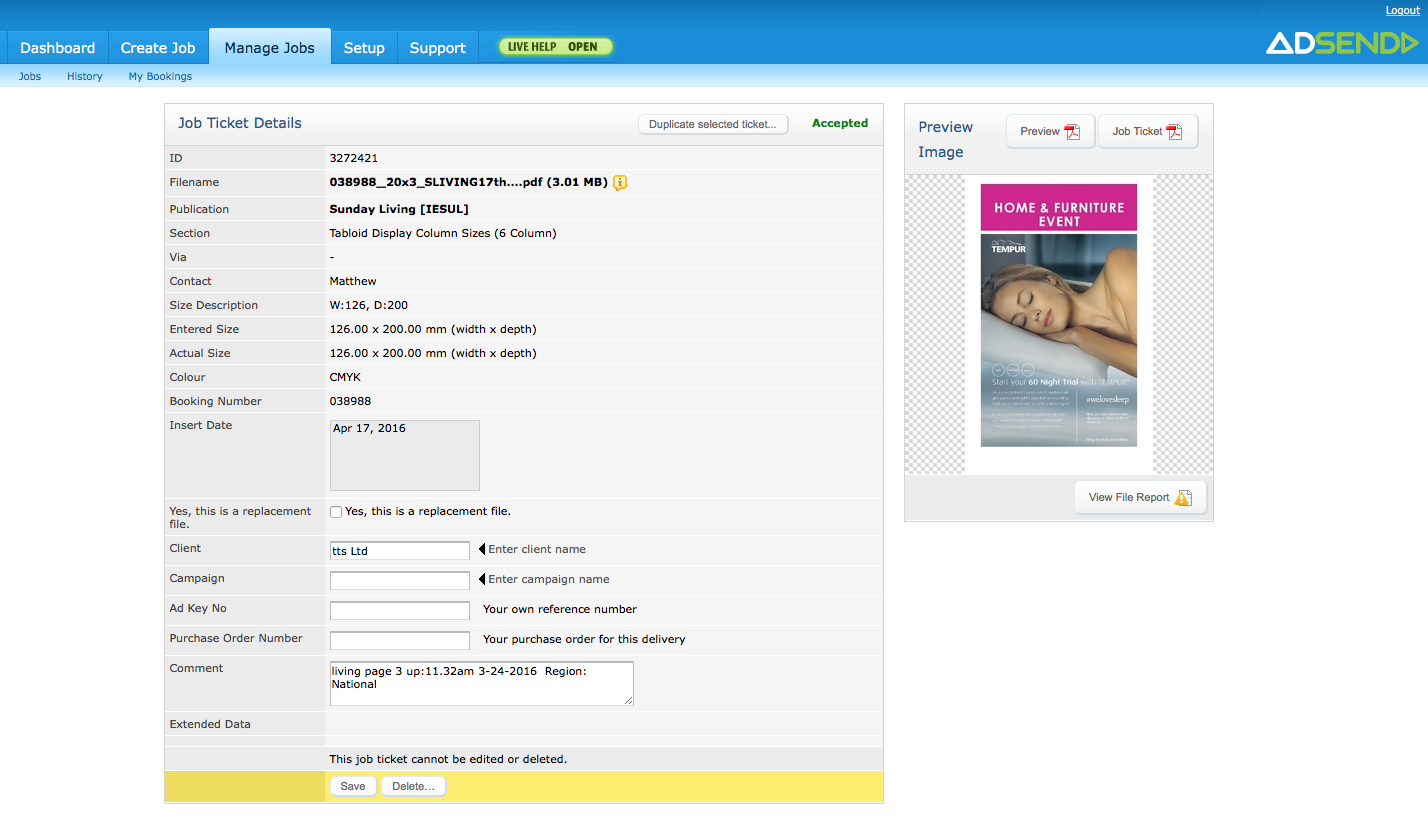Image resolution: width=1428 pixels, height=821 pixels.
Task: Click the Logout link
Action: click(1402, 10)
